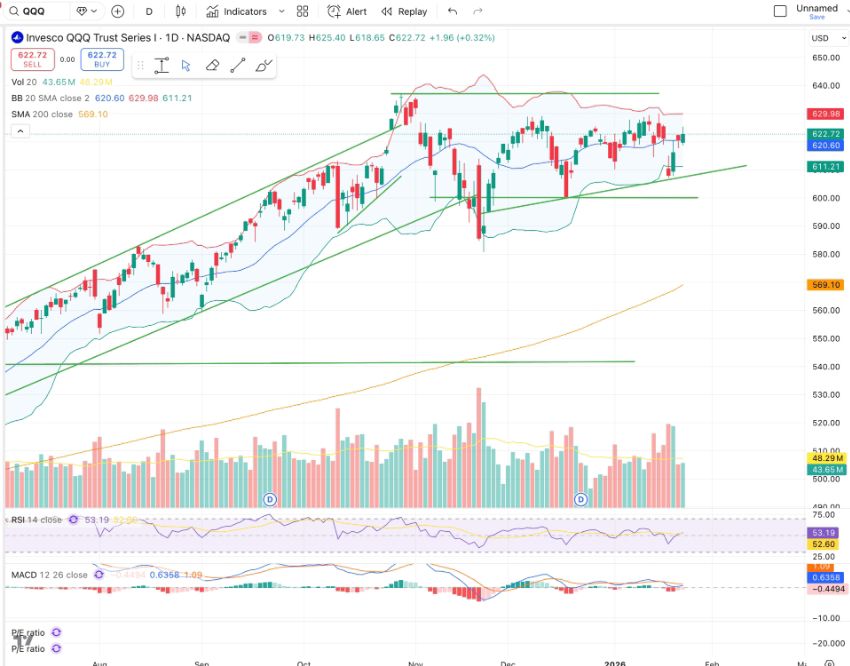850x666 pixels.
Task: Select the eraser tool in drawing toolbar
Action: pos(212,65)
